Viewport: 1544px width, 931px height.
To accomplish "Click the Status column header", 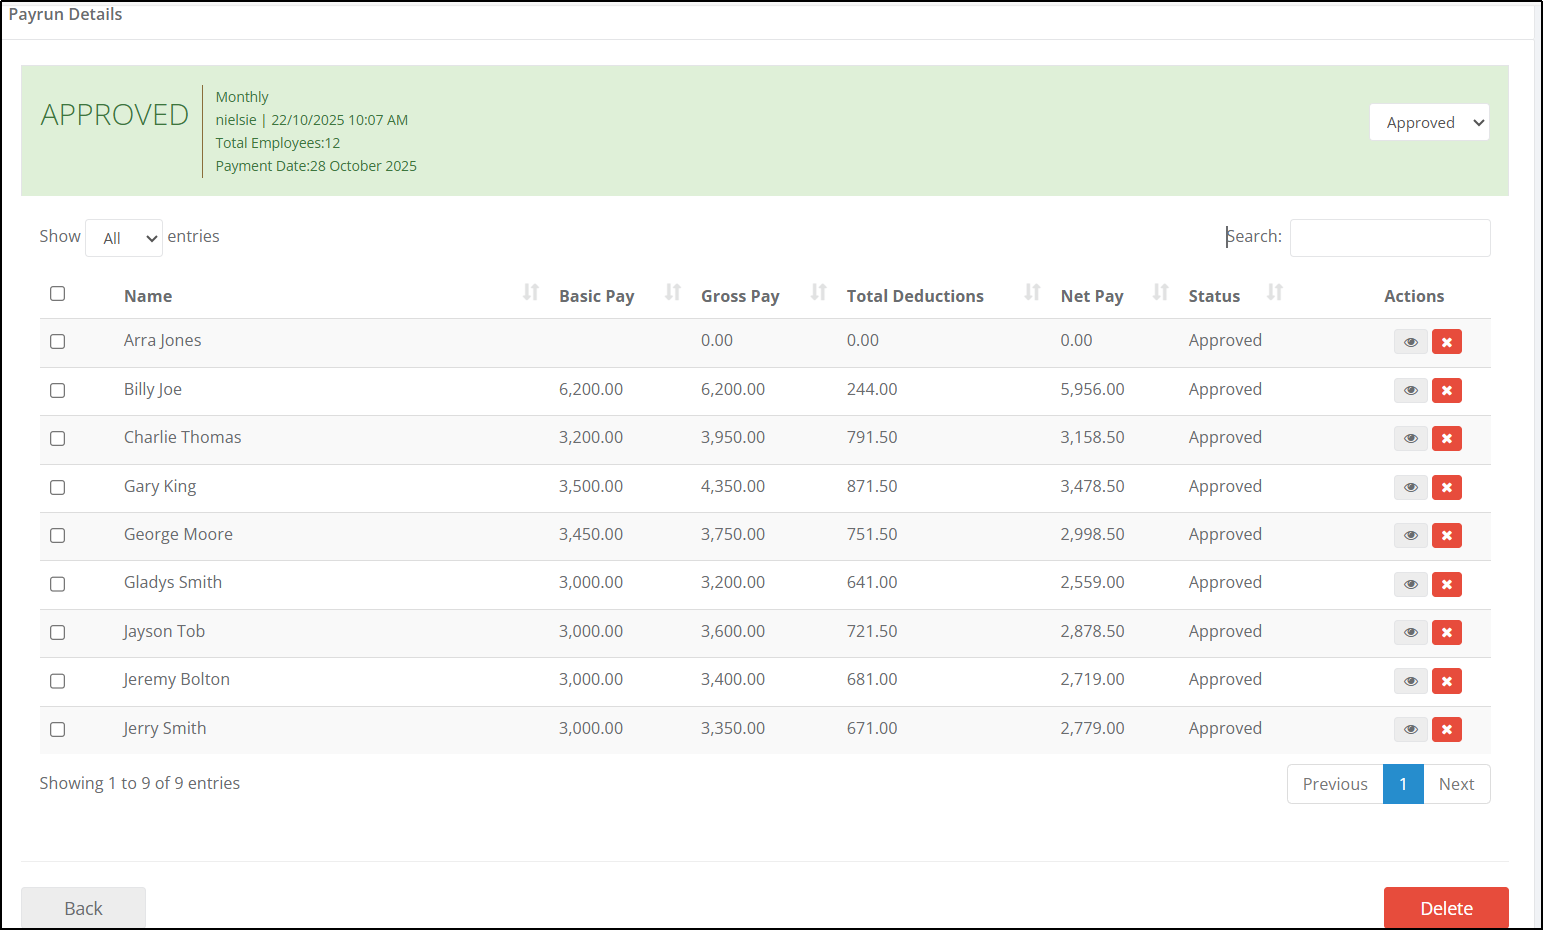I will click(x=1214, y=296).
